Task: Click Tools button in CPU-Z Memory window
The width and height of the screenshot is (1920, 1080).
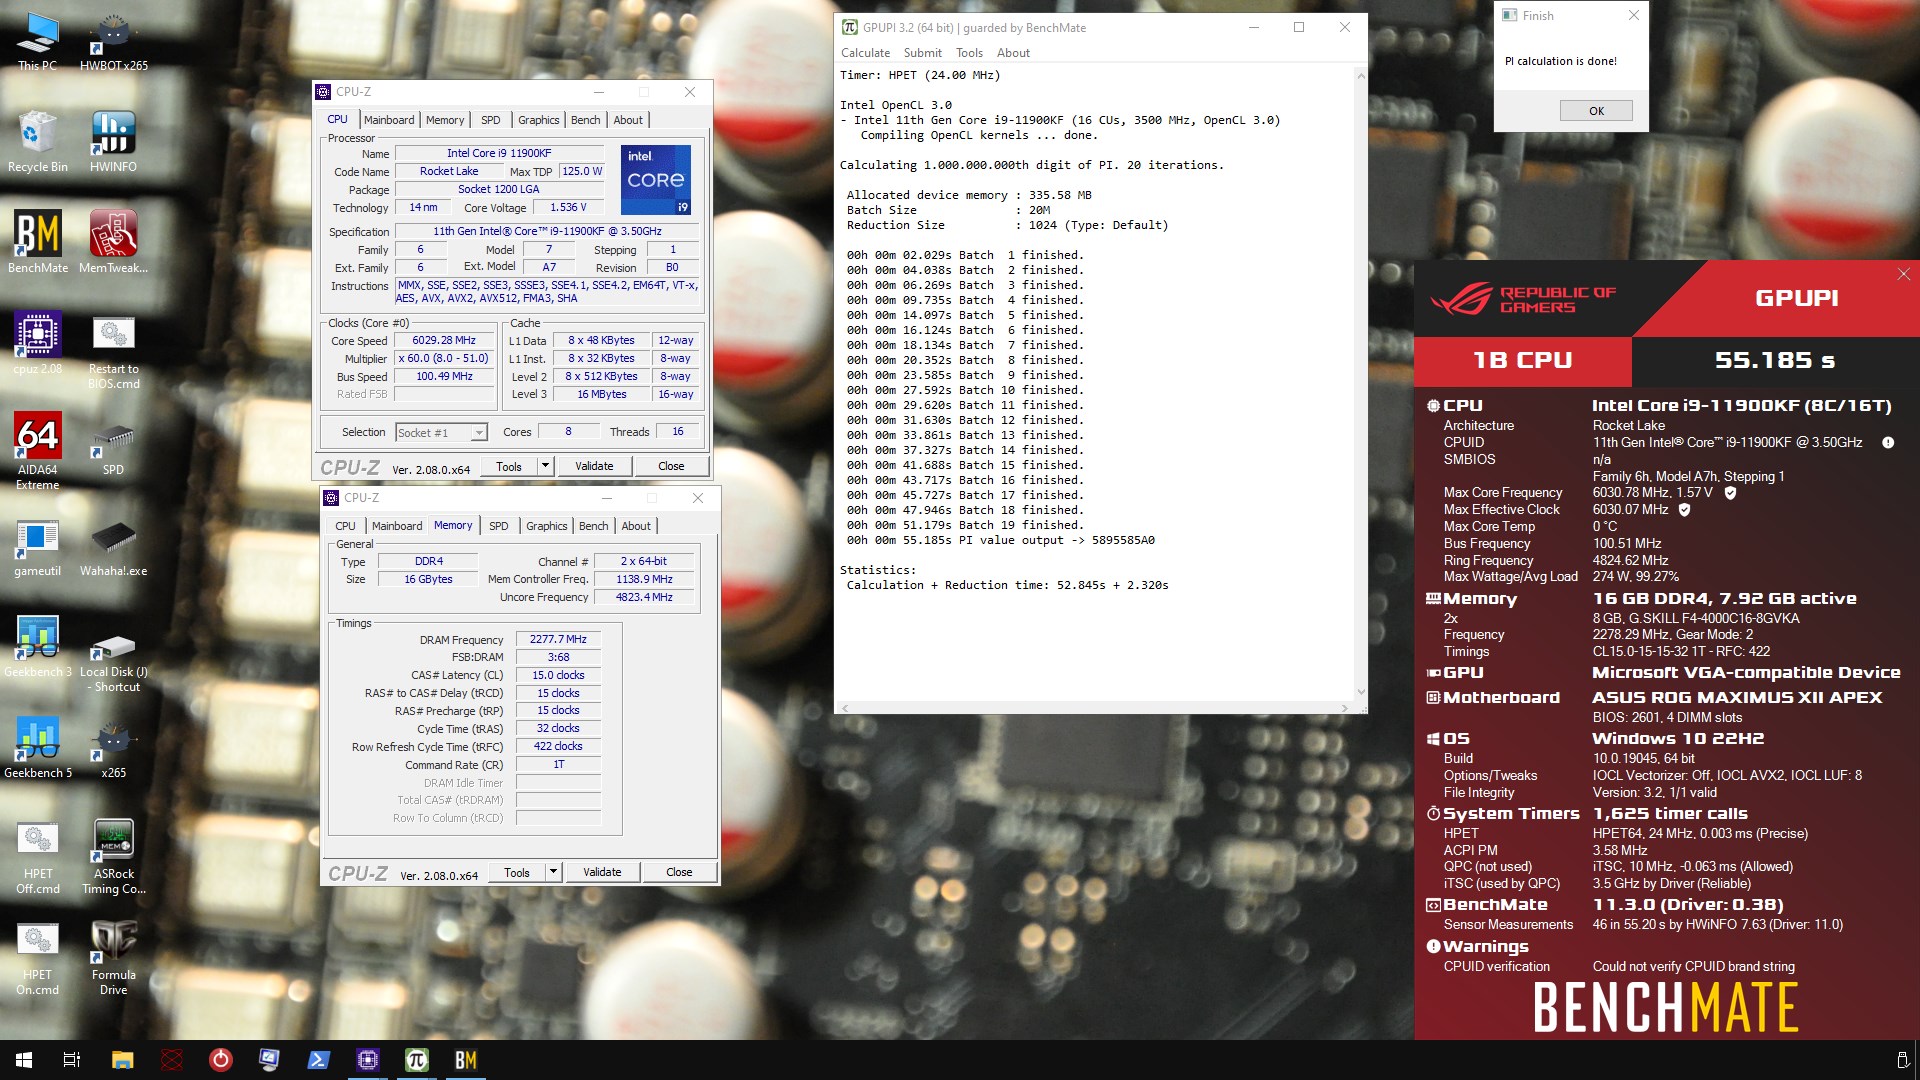Action: click(x=517, y=872)
